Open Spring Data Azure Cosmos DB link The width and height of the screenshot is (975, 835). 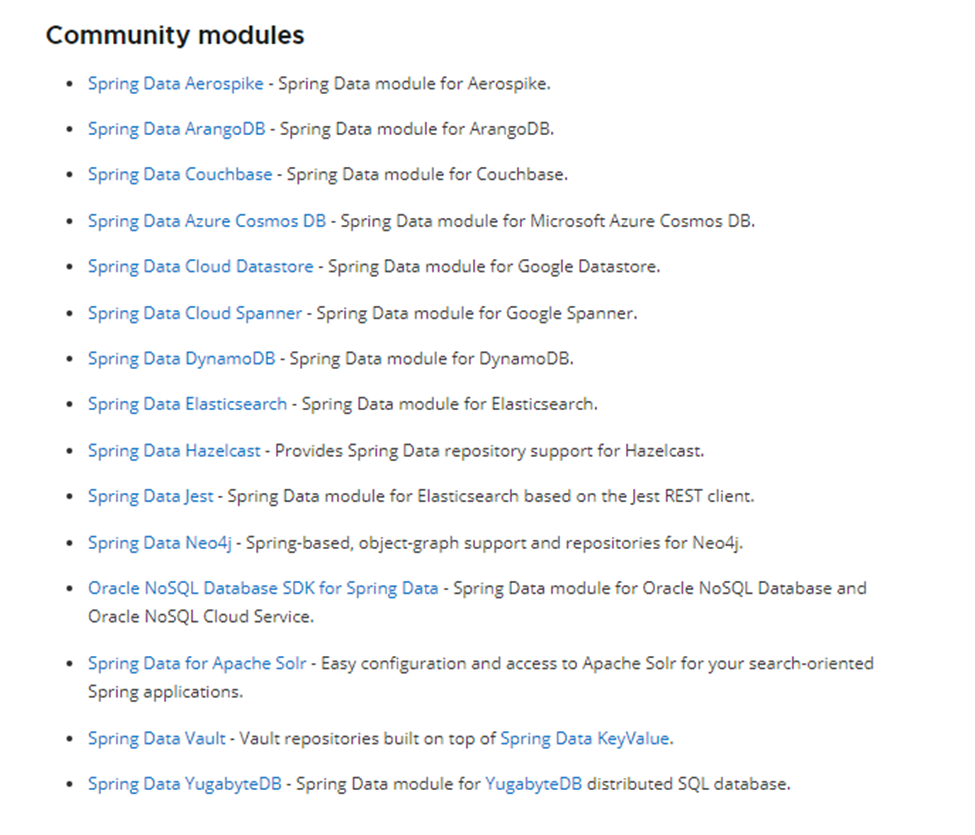pos(206,221)
